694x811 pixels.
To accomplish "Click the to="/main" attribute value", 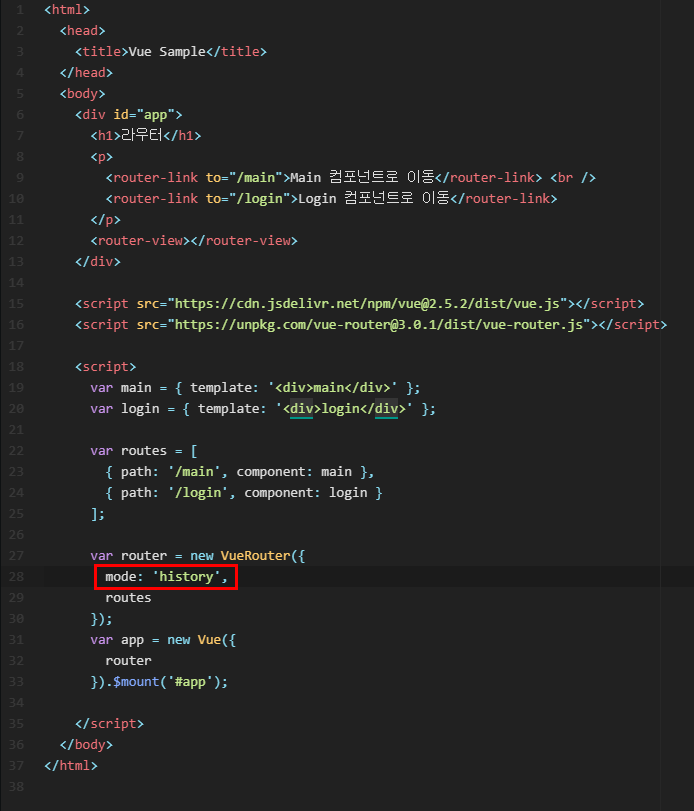I will pos(244,178).
